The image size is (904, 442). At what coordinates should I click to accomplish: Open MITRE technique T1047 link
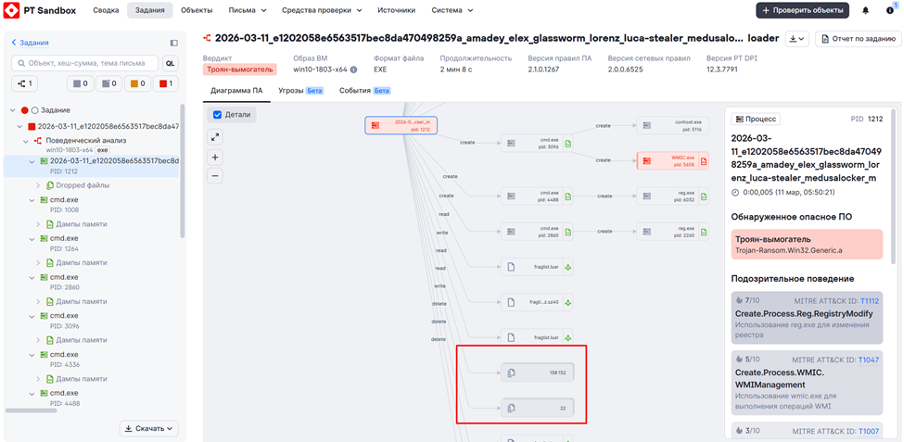click(868, 360)
